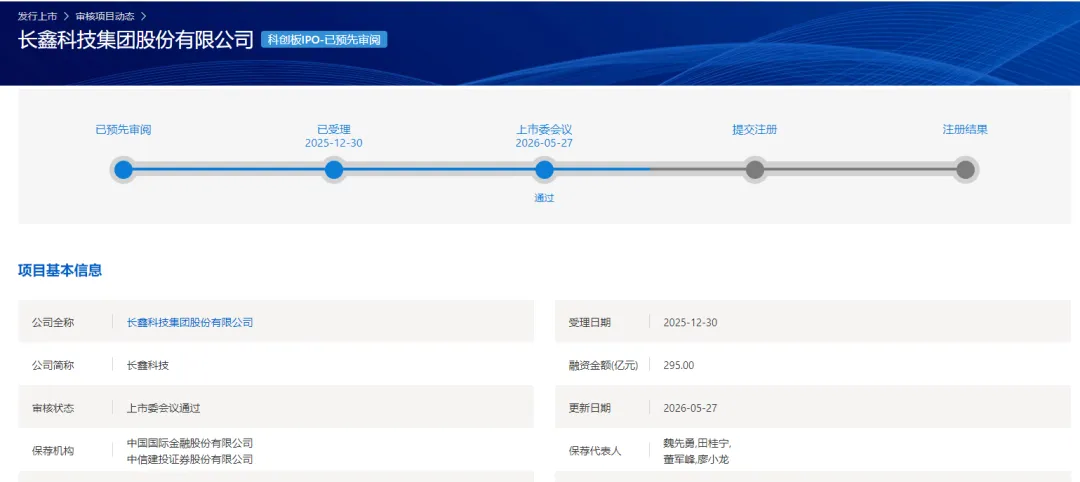Click the chevron after 发行上市 breadcrumb

(x=66, y=16)
